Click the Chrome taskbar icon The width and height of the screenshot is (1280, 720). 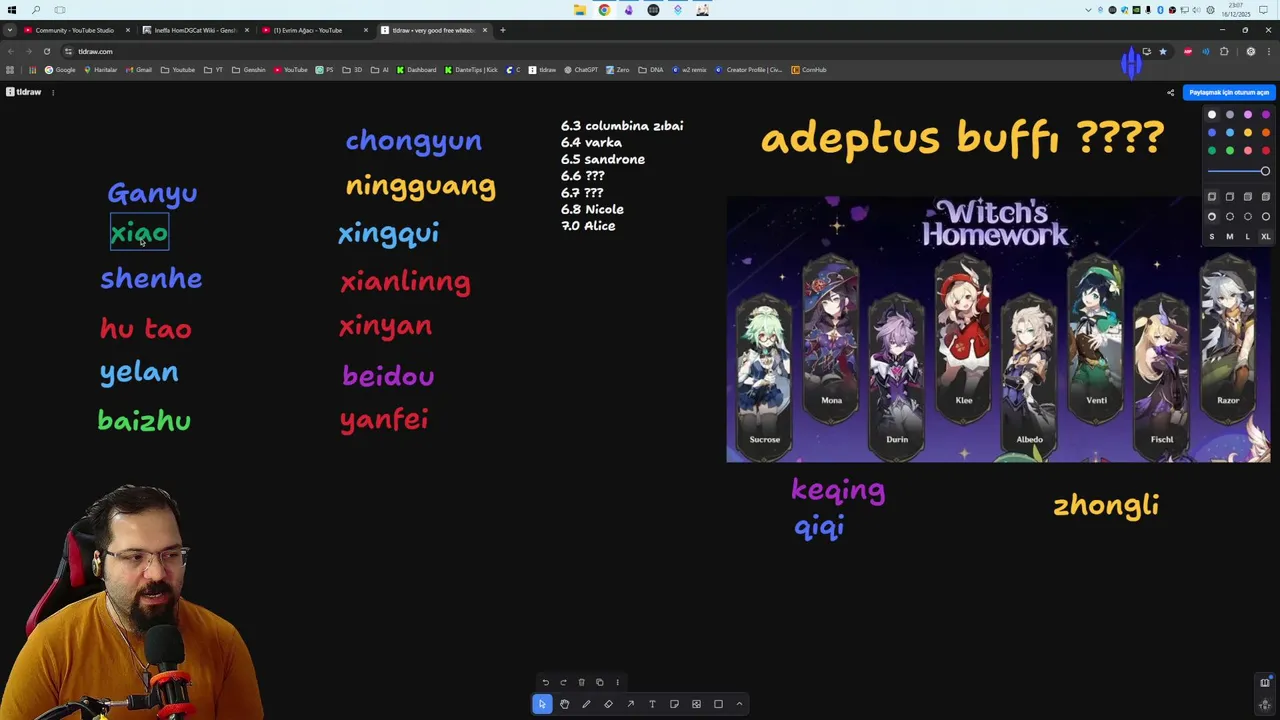[x=604, y=10]
